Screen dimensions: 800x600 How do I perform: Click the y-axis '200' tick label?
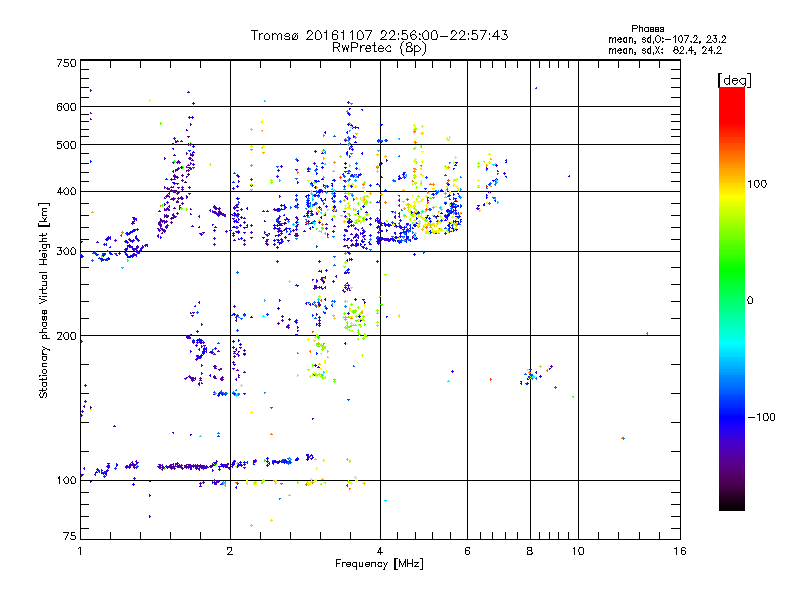tap(66, 336)
